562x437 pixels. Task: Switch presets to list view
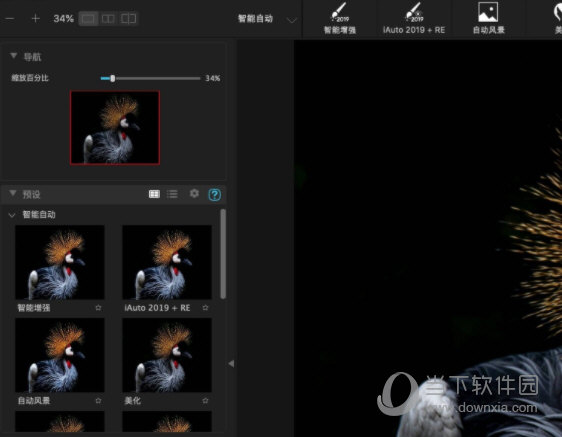pos(172,194)
